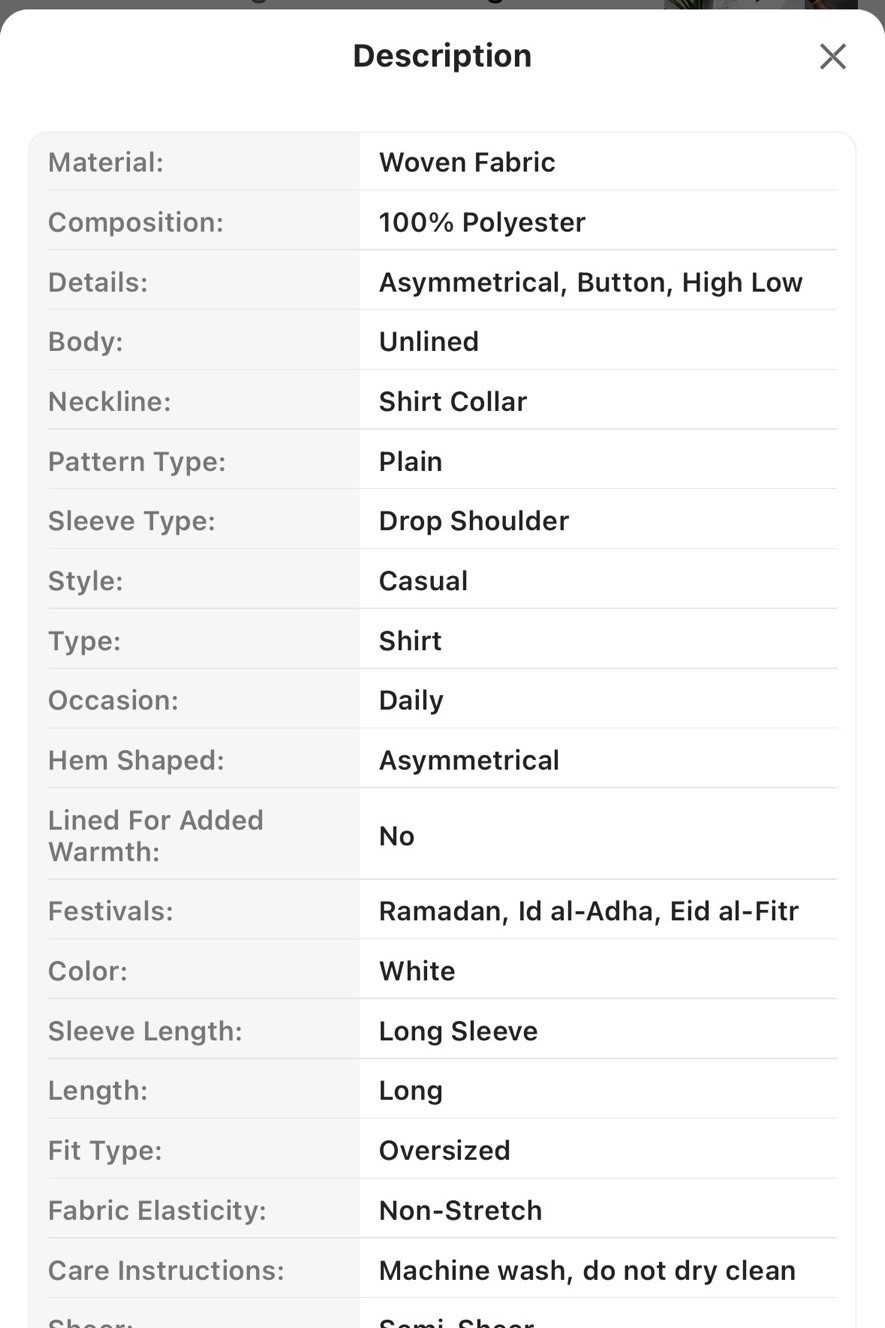Select the Drop Shoulder sleeve type
The height and width of the screenshot is (1328, 885).
point(473,521)
